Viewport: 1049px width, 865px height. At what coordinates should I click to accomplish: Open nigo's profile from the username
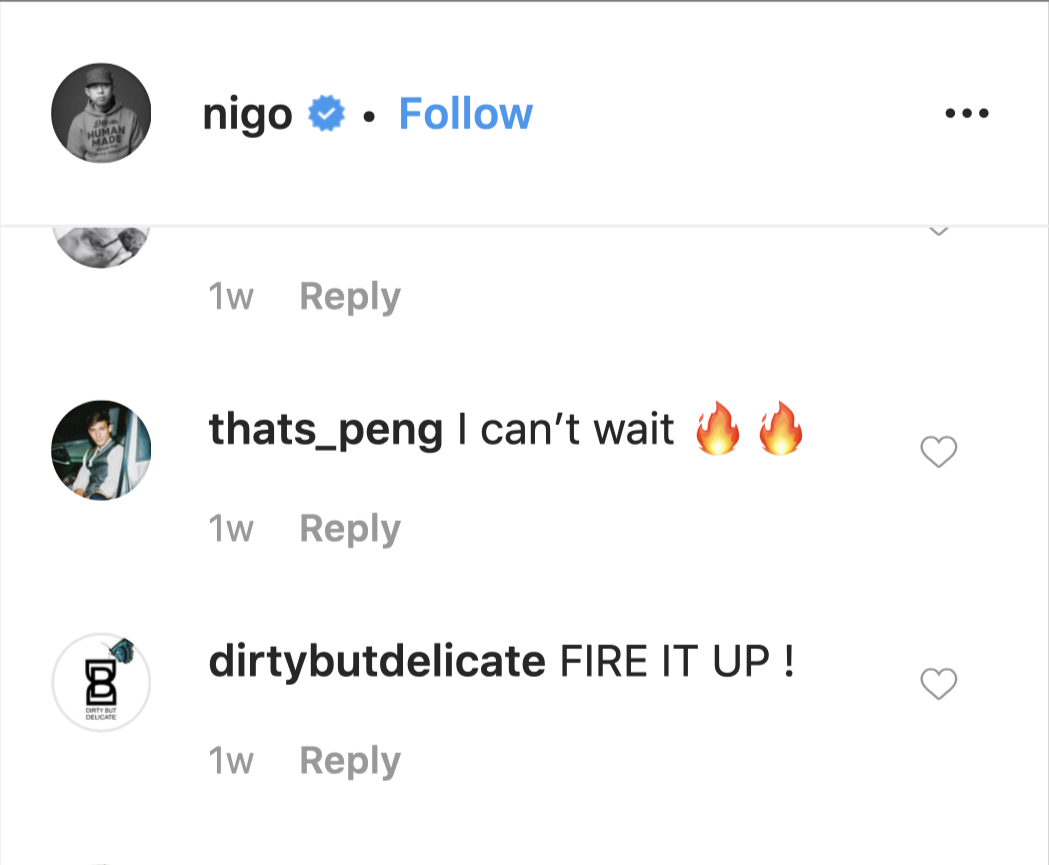(247, 115)
